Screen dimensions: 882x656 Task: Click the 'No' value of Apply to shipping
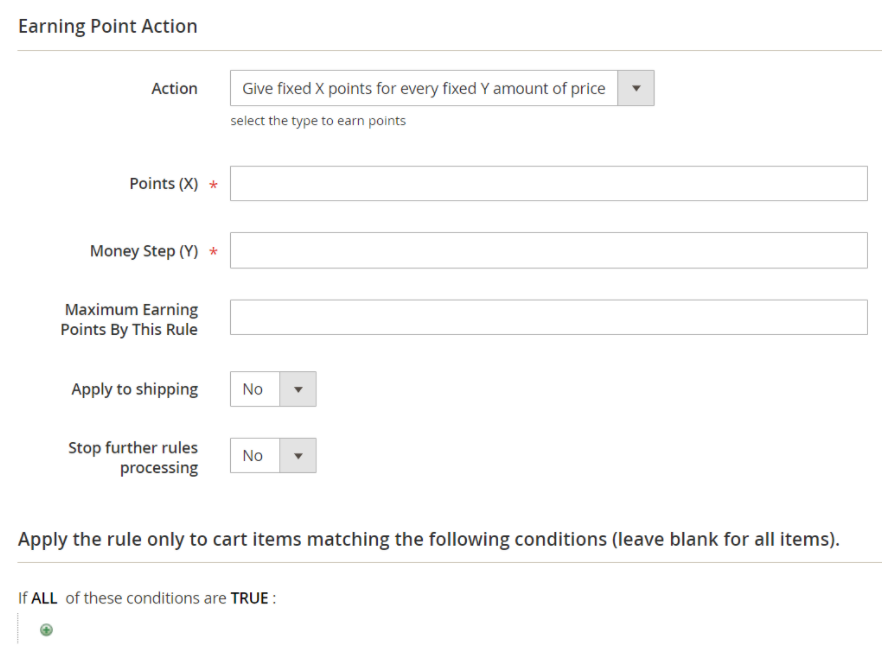click(x=254, y=389)
